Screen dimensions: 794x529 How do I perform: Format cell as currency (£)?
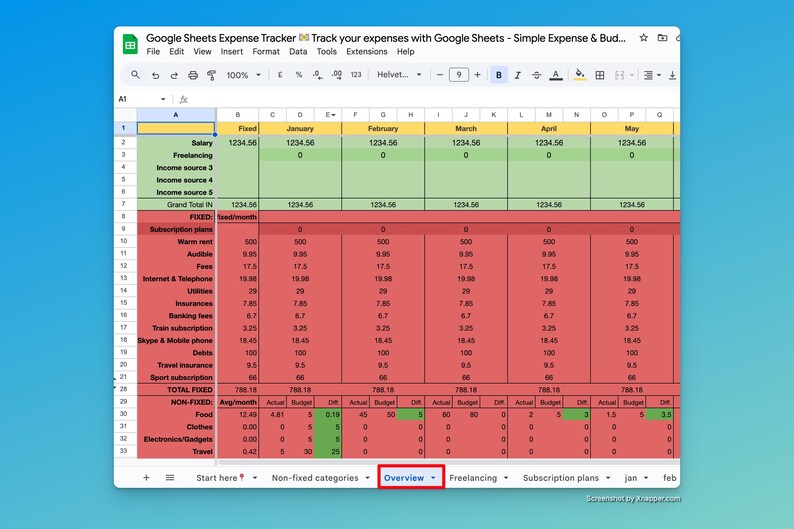click(x=280, y=75)
